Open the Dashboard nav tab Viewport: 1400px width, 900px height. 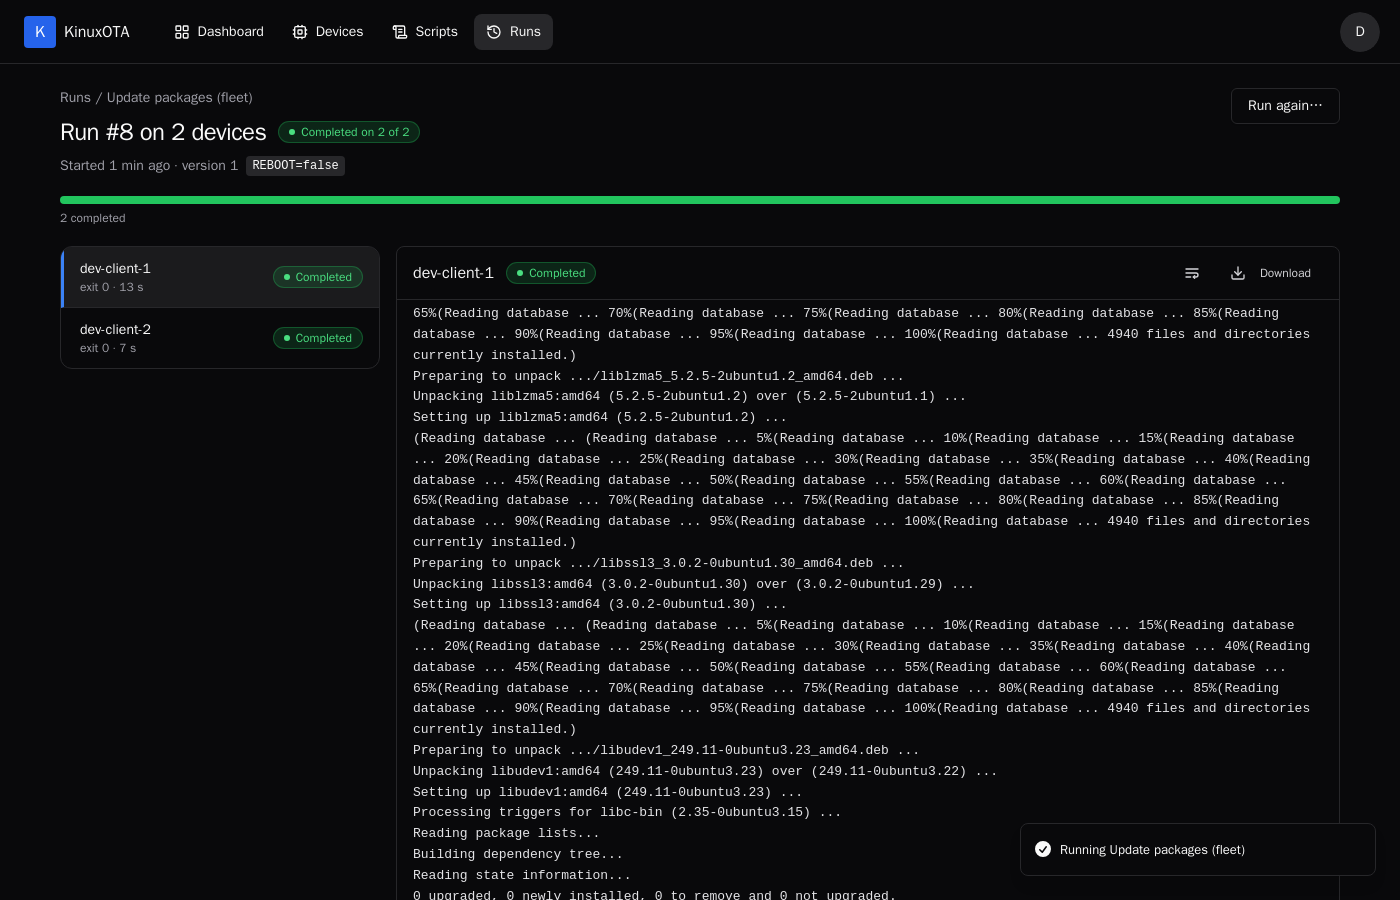click(x=219, y=32)
